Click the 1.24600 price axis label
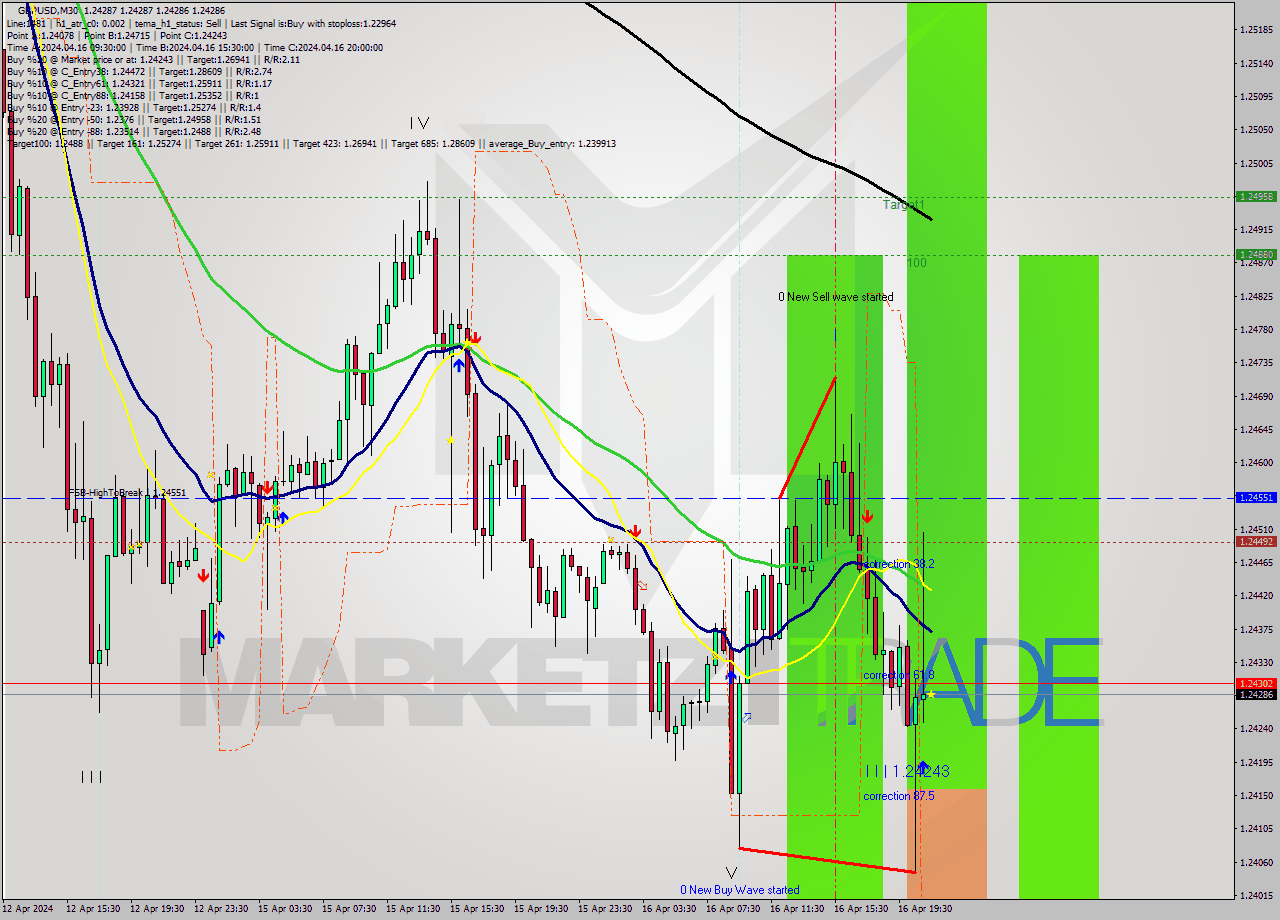This screenshot has height=920, width=1280. [x=1256, y=462]
